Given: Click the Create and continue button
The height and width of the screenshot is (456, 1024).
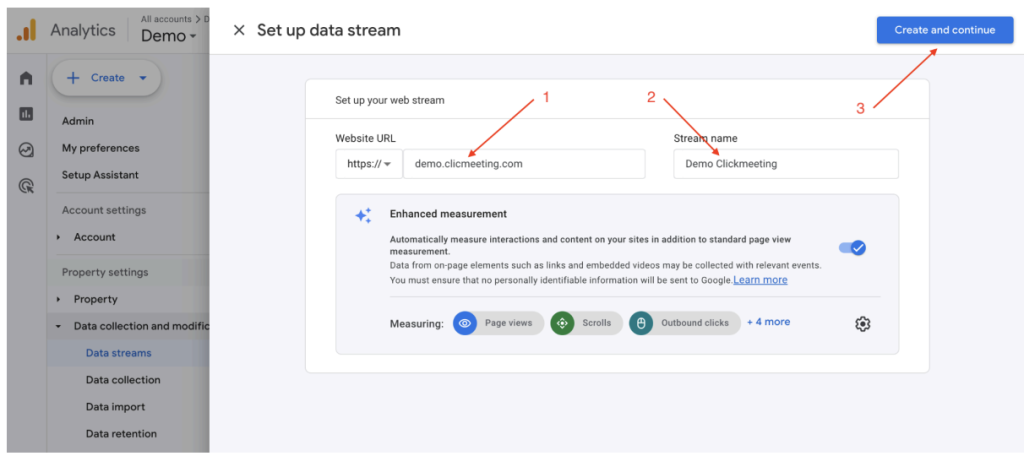Looking at the screenshot, I should click(x=944, y=30).
